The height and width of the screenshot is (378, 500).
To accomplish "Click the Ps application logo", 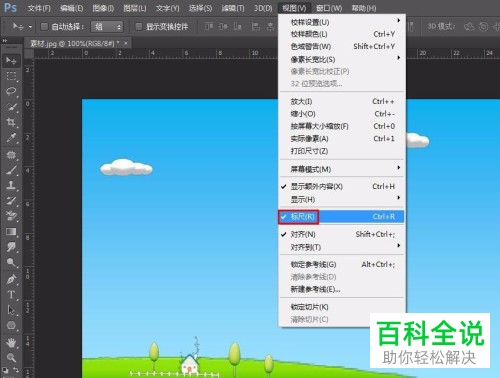I will click(x=10, y=7).
